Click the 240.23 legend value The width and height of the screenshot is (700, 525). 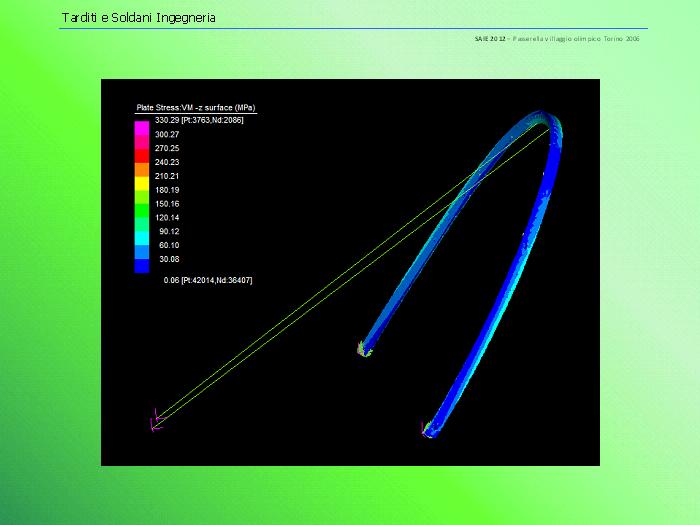[x=167, y=162]
